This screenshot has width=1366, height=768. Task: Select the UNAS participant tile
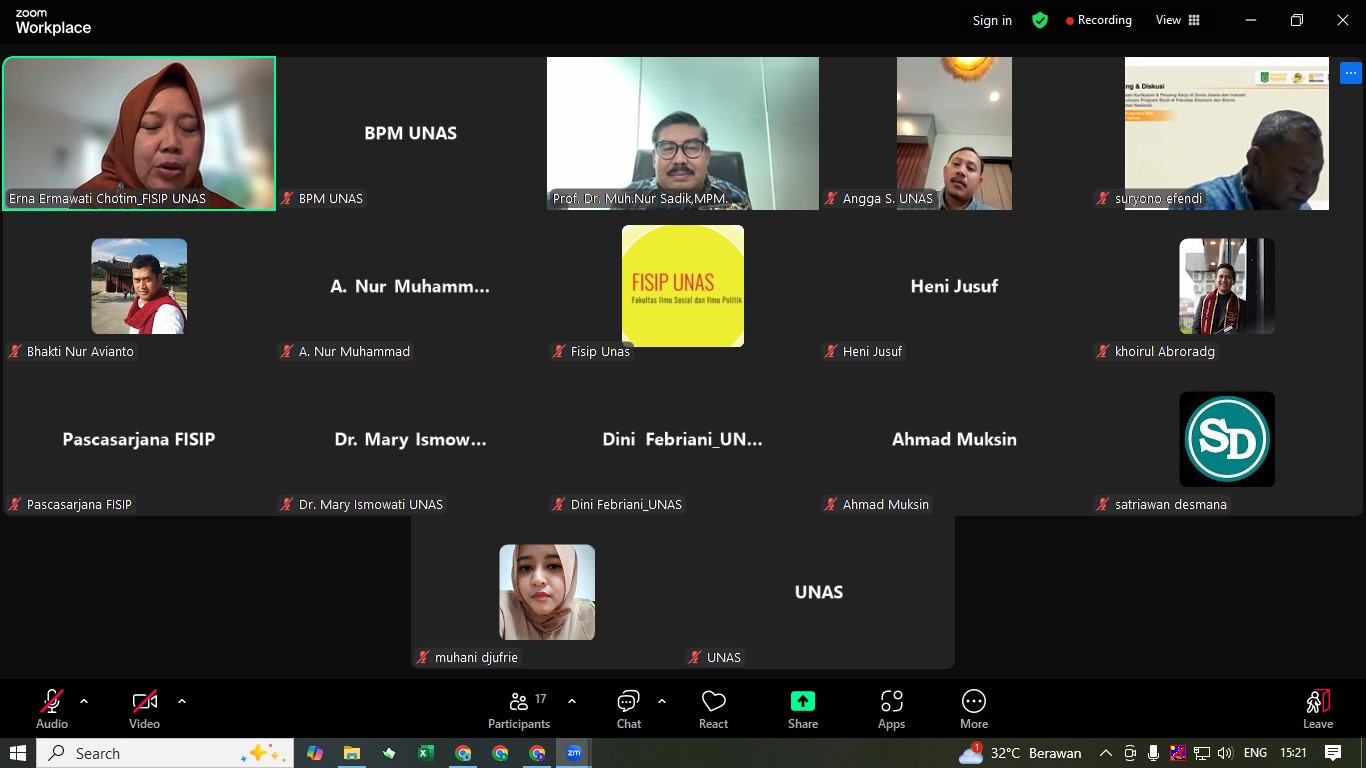point(819,592)
